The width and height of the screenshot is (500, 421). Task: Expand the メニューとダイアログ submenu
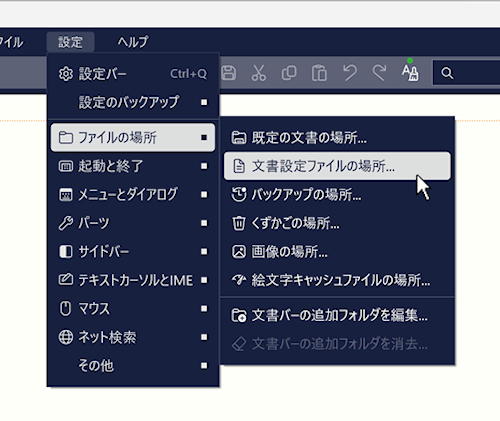pyautogui.click(x=133, y=194)
